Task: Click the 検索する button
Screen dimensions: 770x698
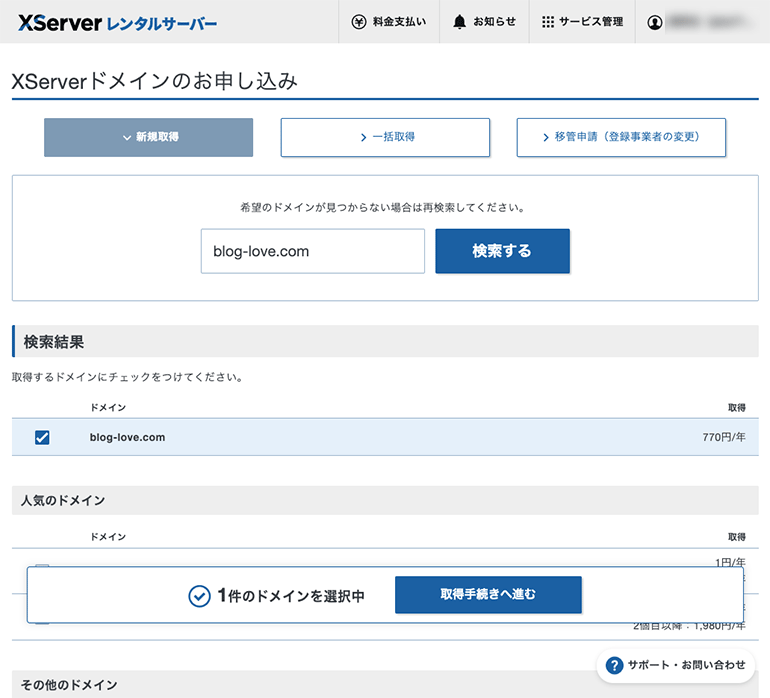Action: (502, 251)
